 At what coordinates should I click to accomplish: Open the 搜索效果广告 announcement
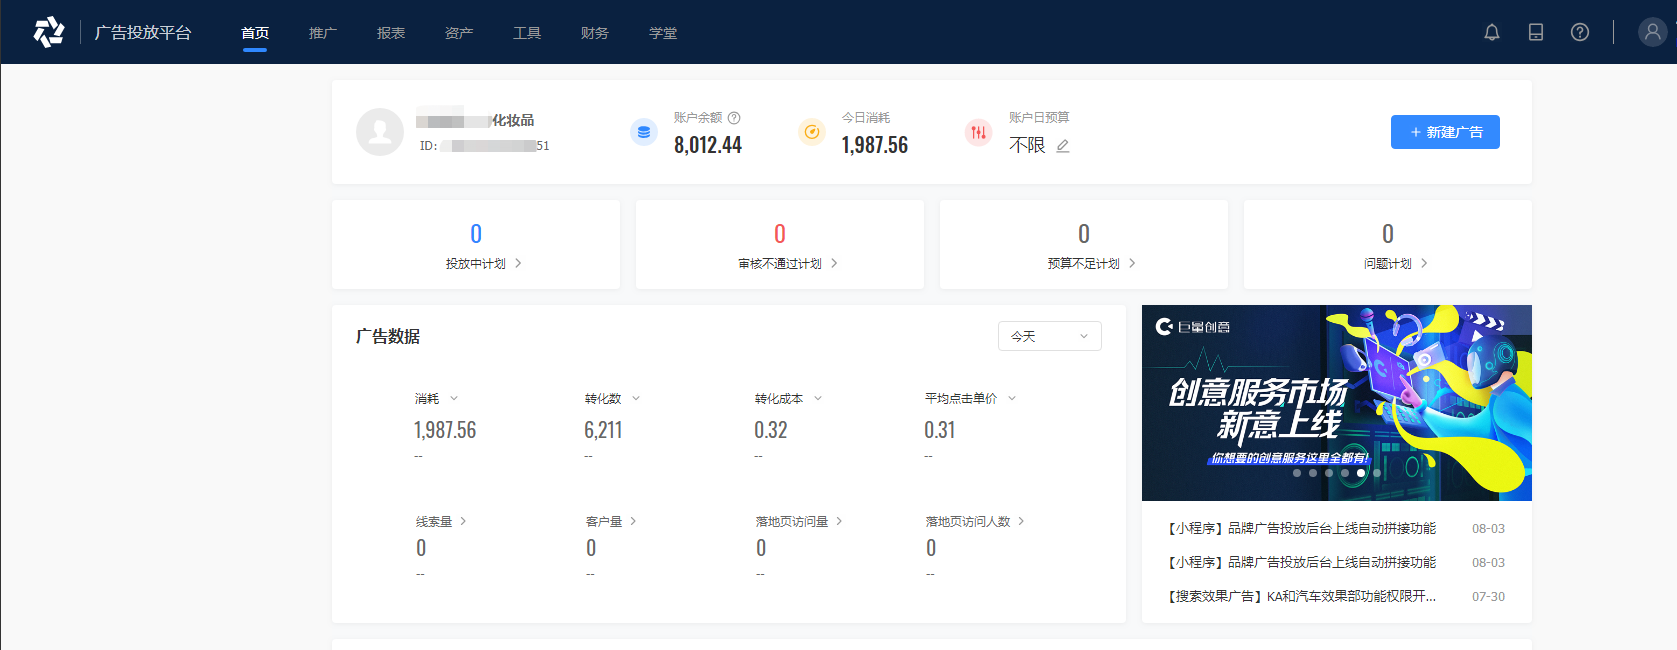[1302, 596]
